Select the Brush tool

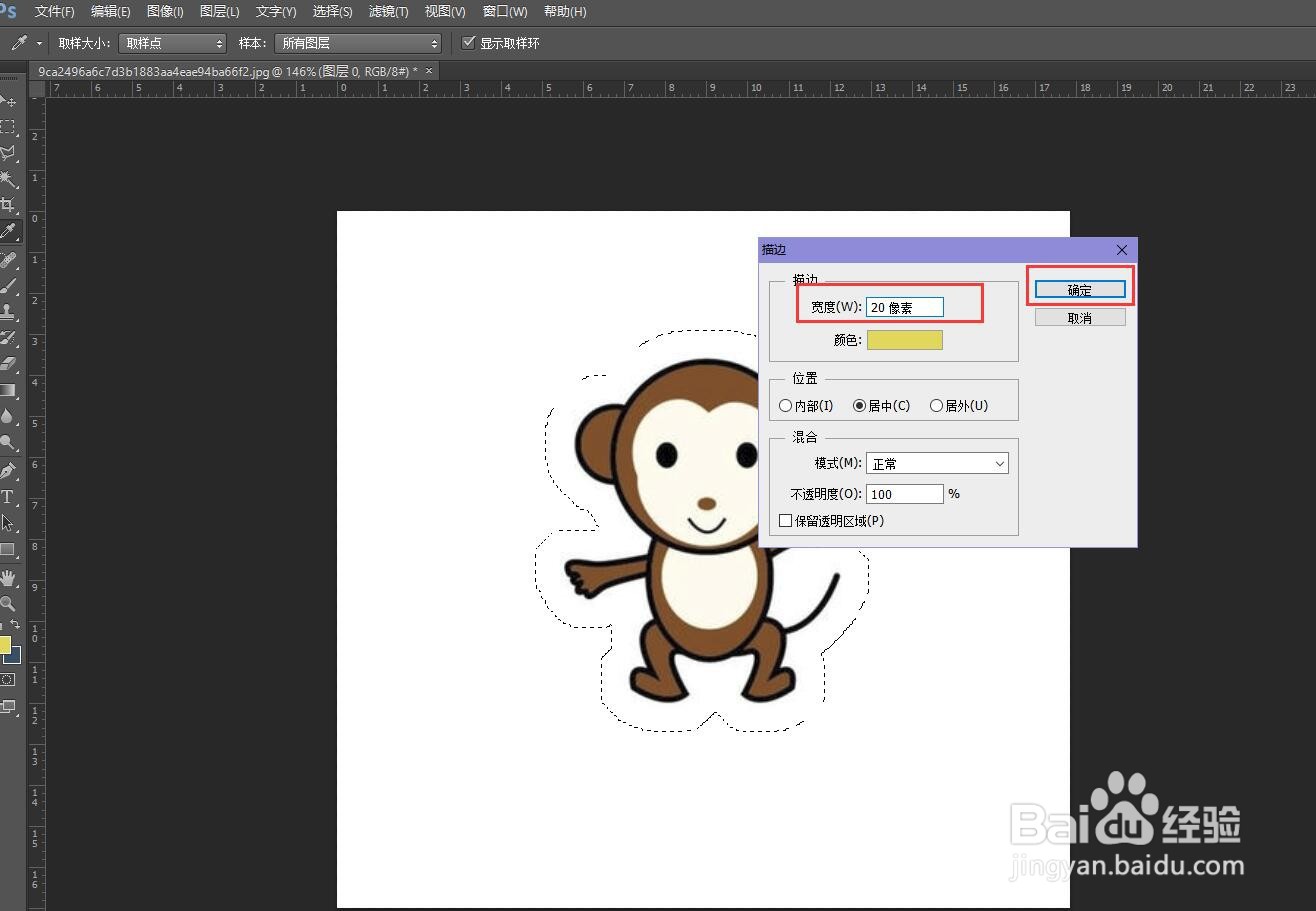pos(8,286)
